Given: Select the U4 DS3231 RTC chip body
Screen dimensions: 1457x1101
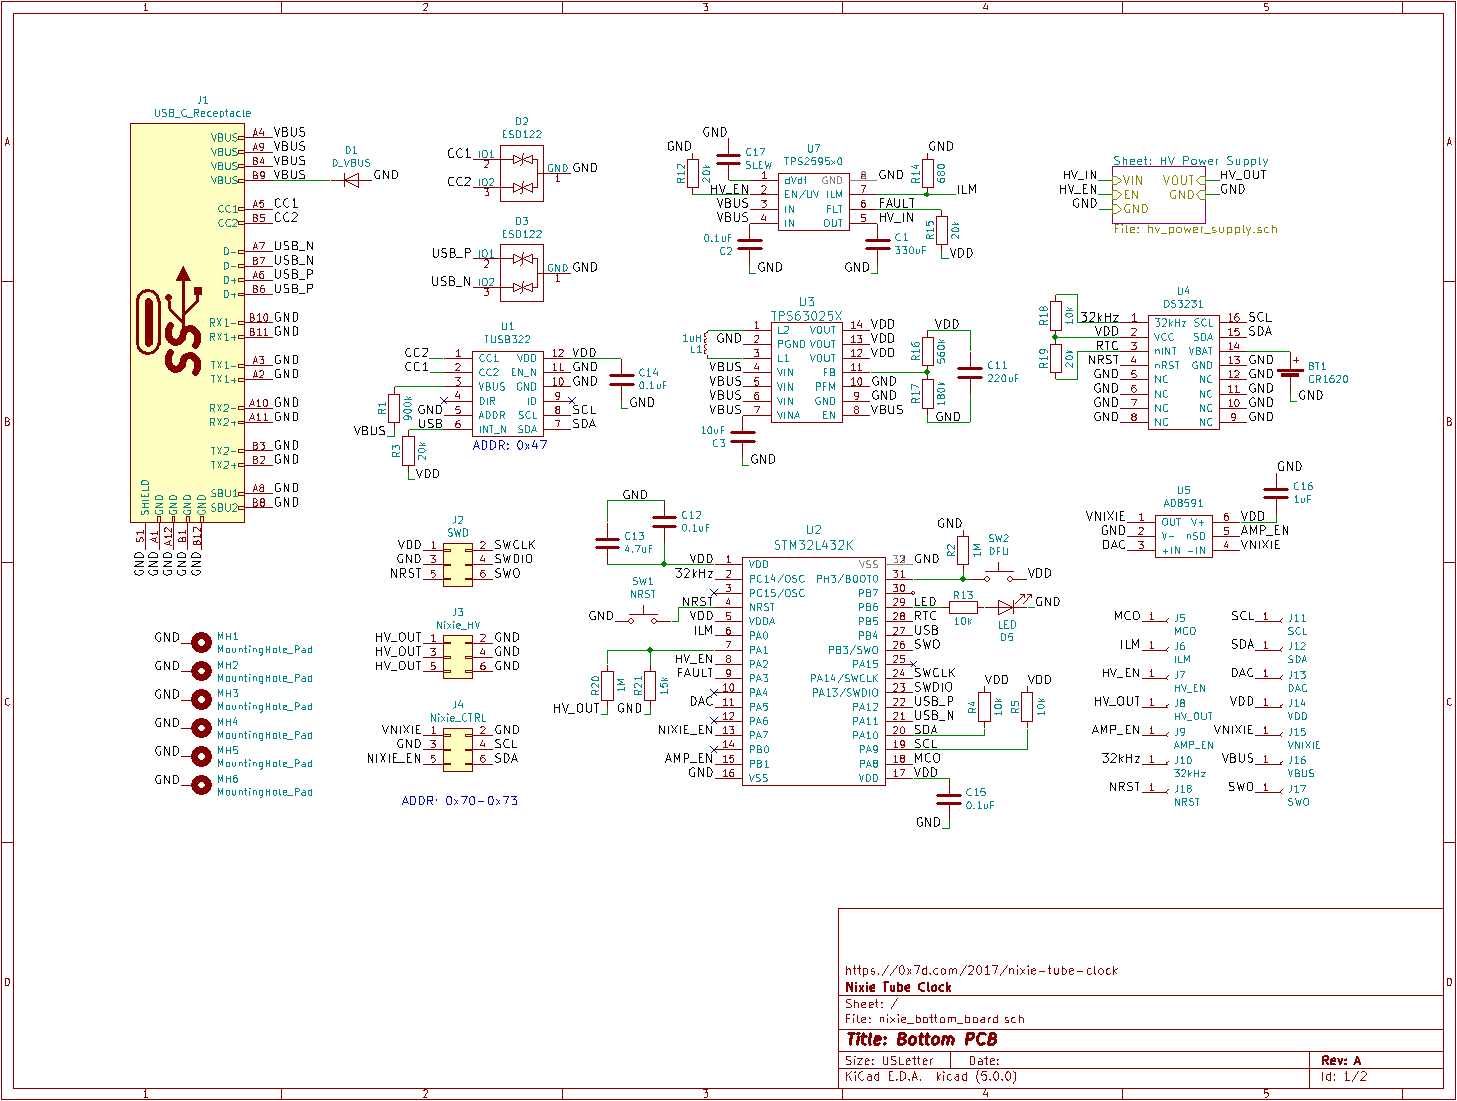Looking at the screenshot, I should point(1183,372).
